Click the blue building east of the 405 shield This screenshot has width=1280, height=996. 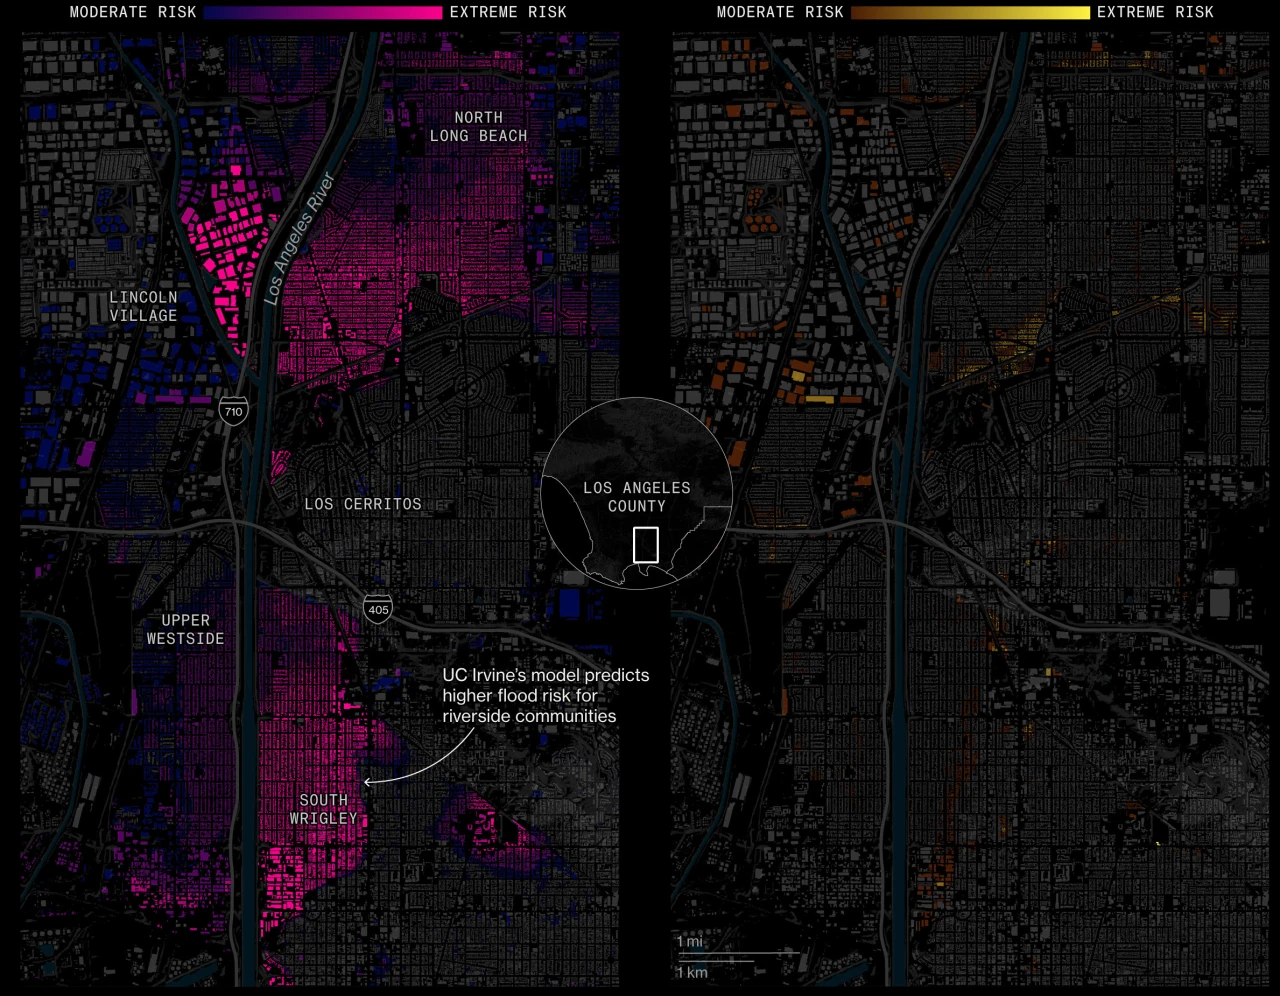coord(570,603)
